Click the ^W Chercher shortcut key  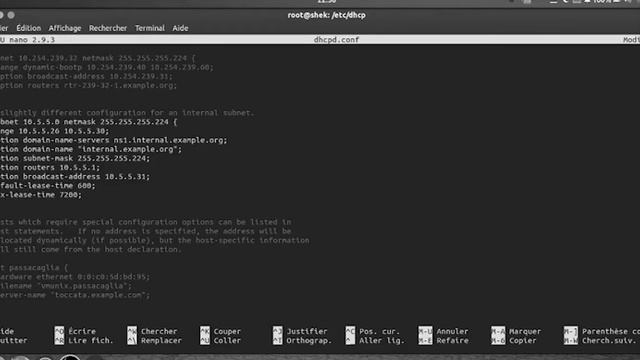coord(132,331)
